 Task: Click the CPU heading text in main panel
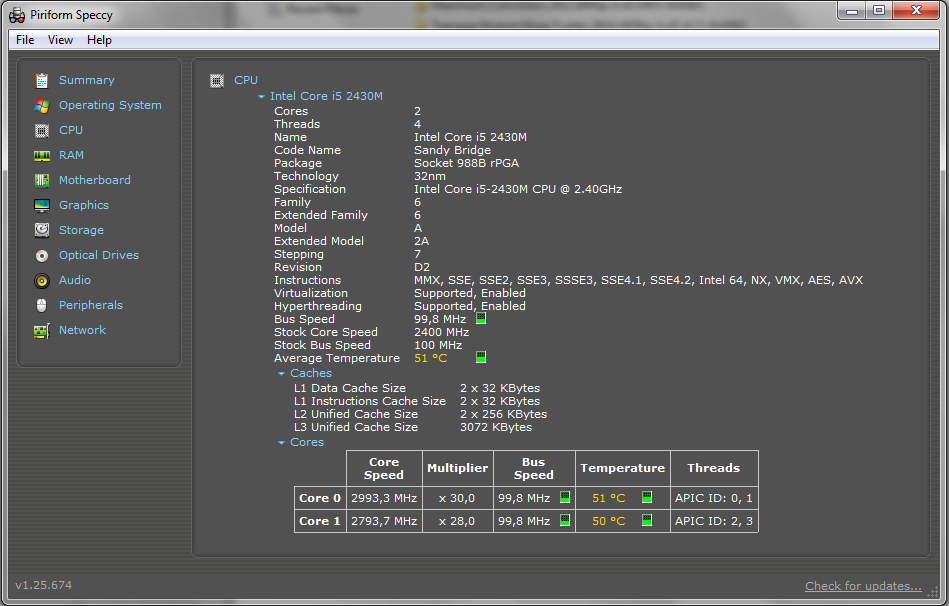(246, 80)
